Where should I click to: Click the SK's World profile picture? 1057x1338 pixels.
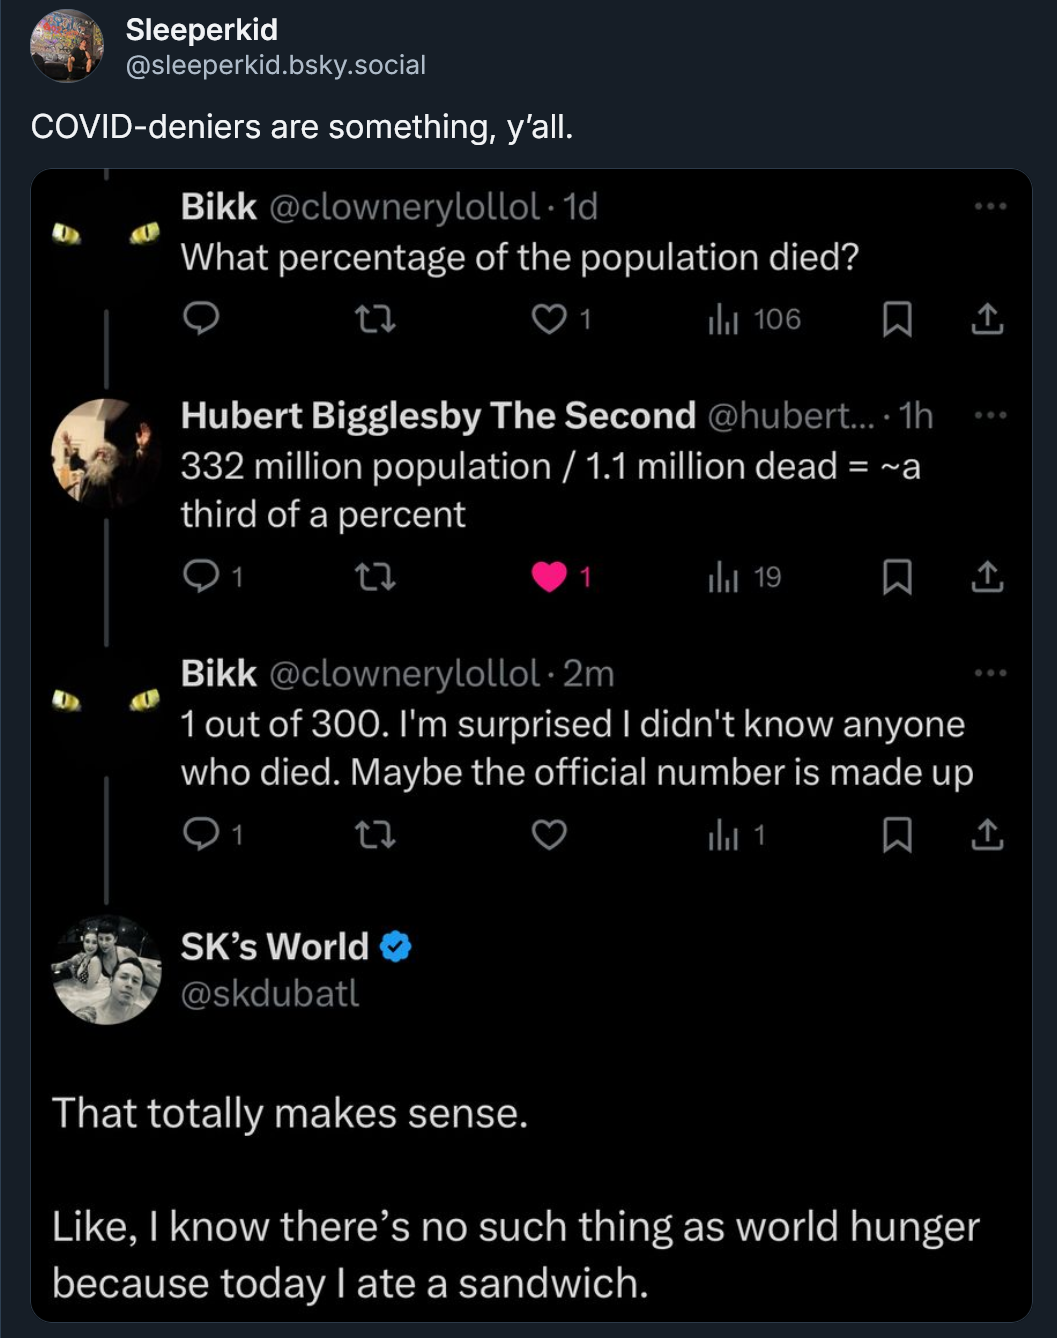click(x=106, y=970)
